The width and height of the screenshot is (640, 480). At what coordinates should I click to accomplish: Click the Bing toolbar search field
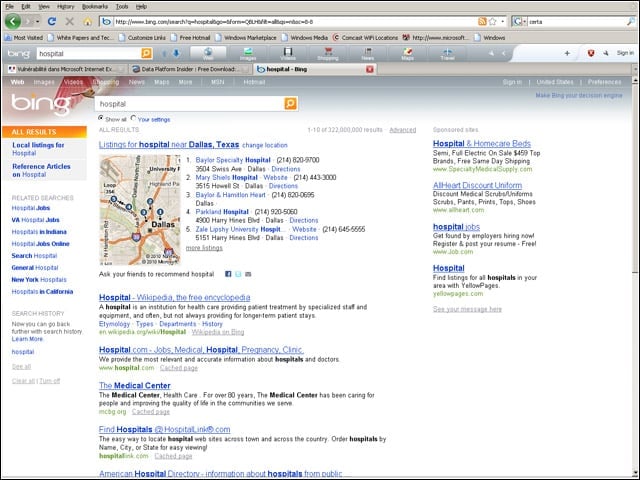[88, 53]
